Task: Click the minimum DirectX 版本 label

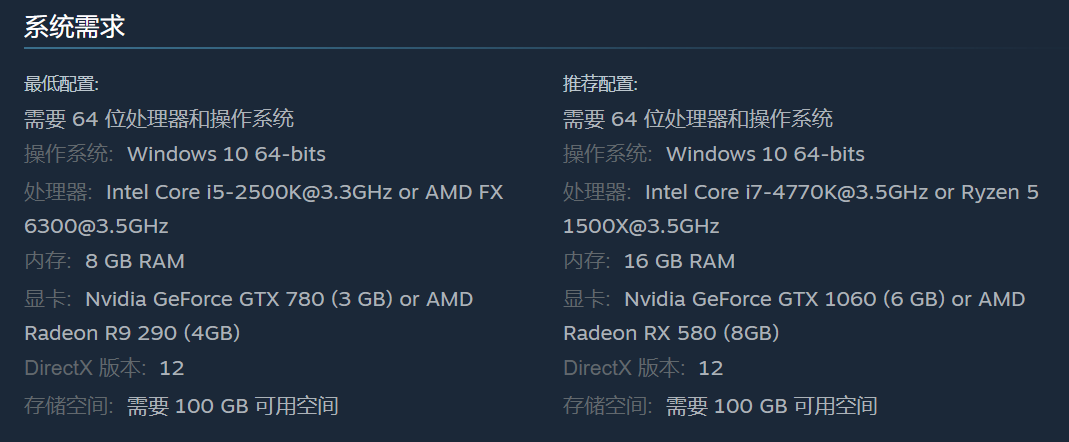Action: pyautogui.click(x=86, y=368)
